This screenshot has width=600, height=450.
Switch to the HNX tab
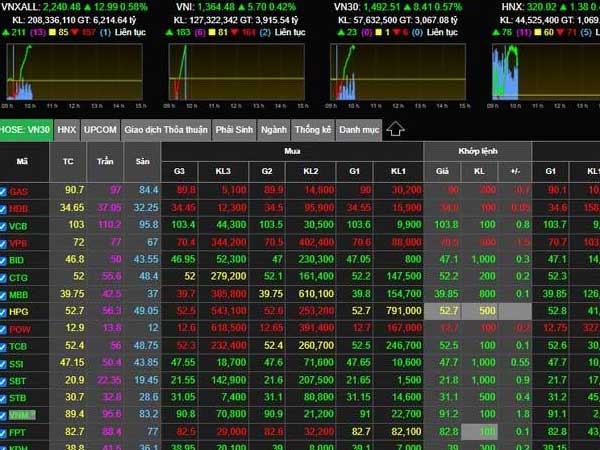coord(67,130)
